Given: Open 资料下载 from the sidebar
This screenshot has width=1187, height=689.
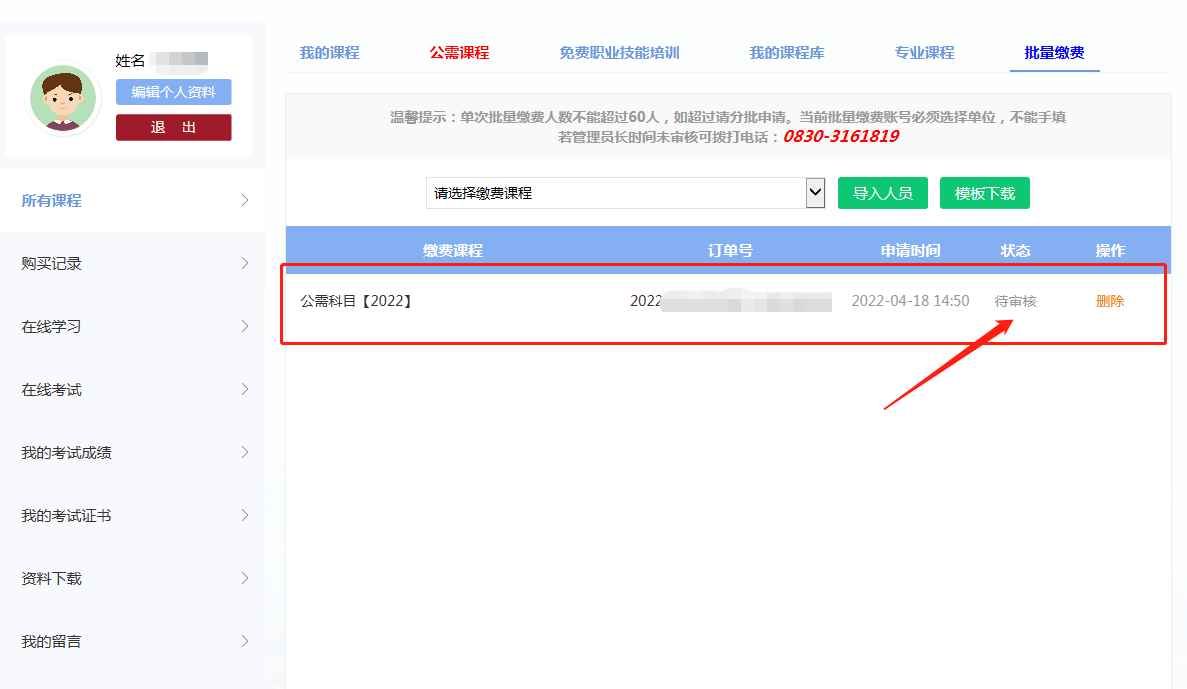Looking at the screenshot, I should tap(52, 579).
